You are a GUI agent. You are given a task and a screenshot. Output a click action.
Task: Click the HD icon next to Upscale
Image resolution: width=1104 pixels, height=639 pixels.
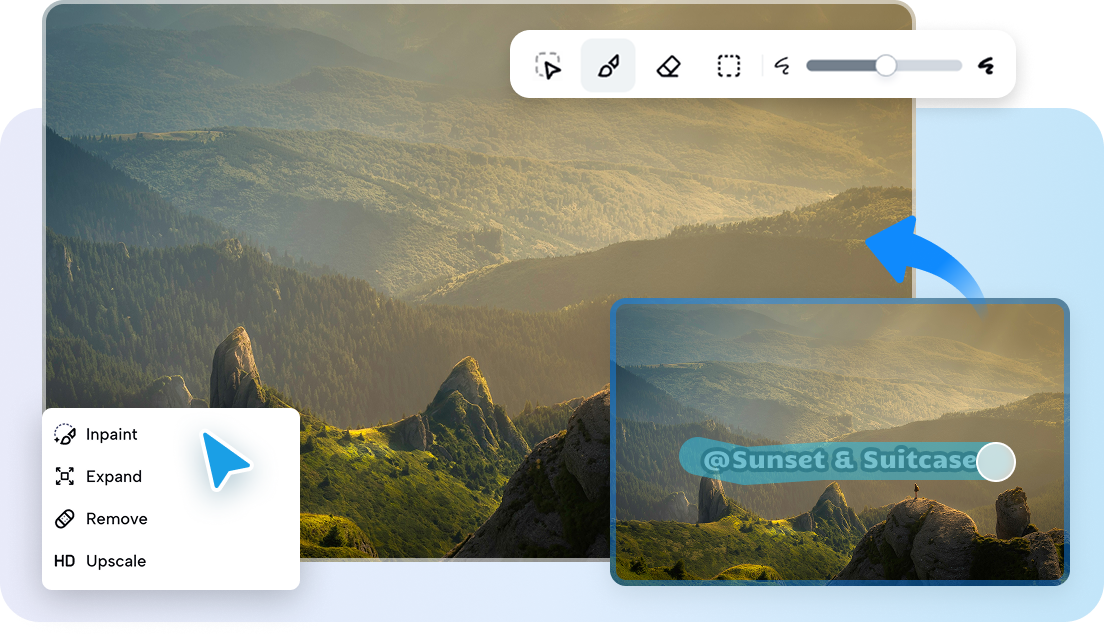click(64, 561)
